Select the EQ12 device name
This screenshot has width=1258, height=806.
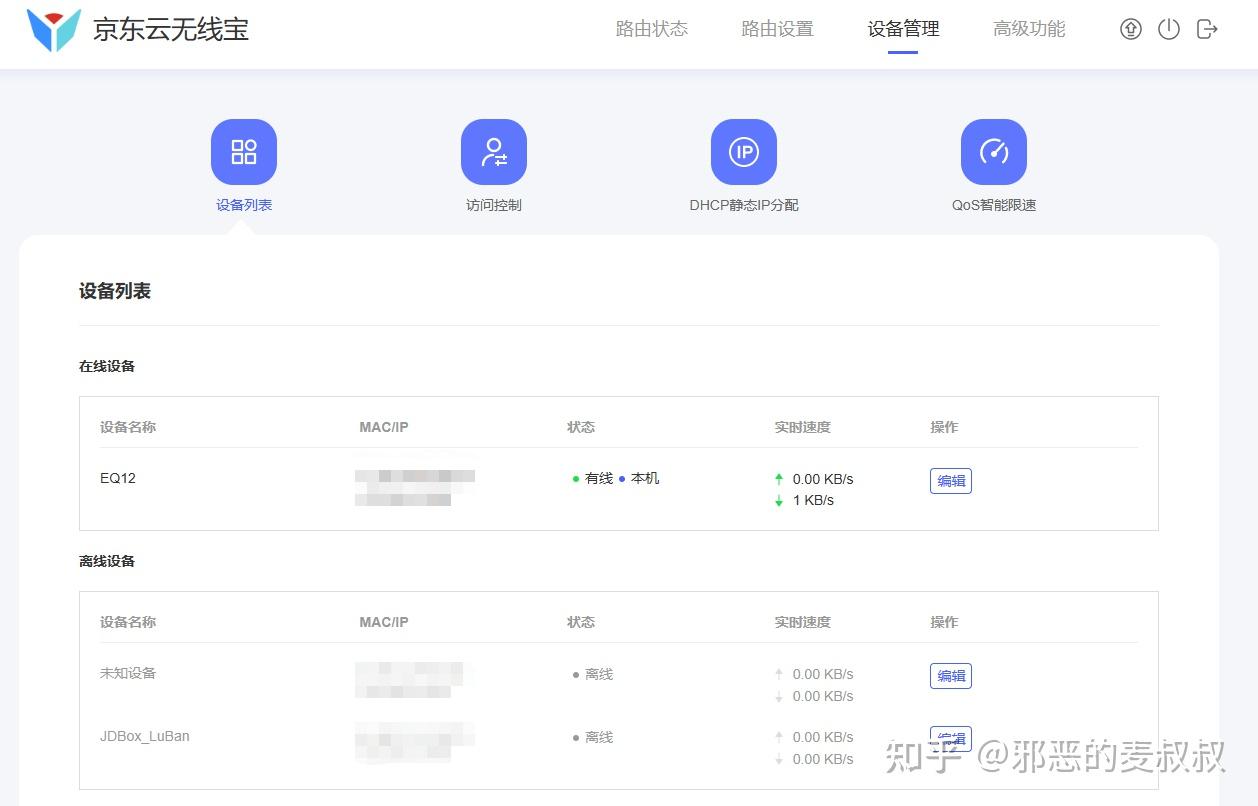(118, 478)
